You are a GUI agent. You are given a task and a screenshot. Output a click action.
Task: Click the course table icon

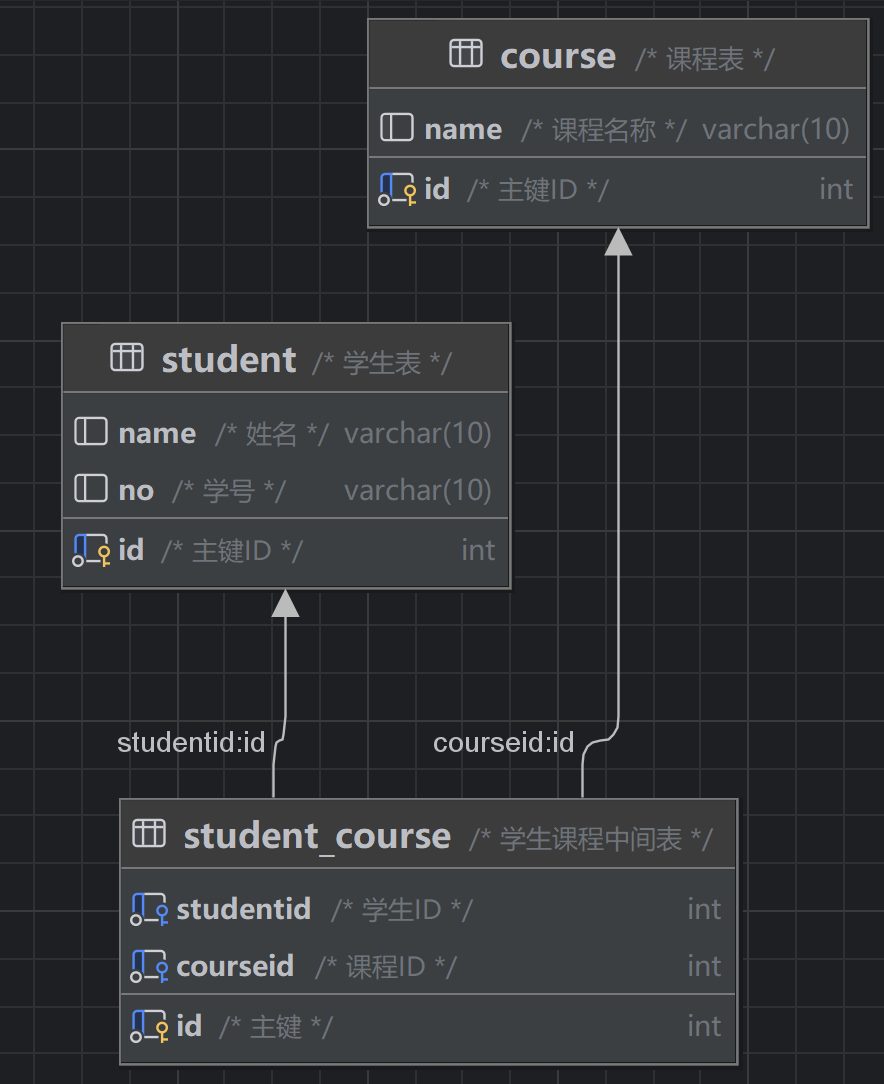(x=466, y=53)
